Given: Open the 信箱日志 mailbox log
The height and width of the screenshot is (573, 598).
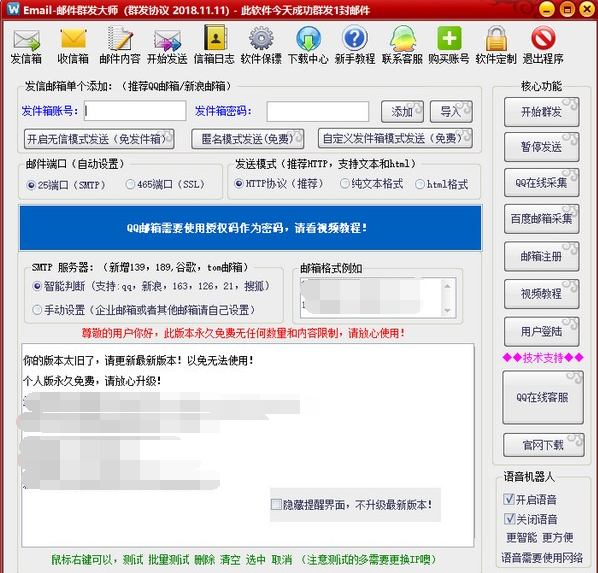Looking at the screenshot, I should coord(214,45).
